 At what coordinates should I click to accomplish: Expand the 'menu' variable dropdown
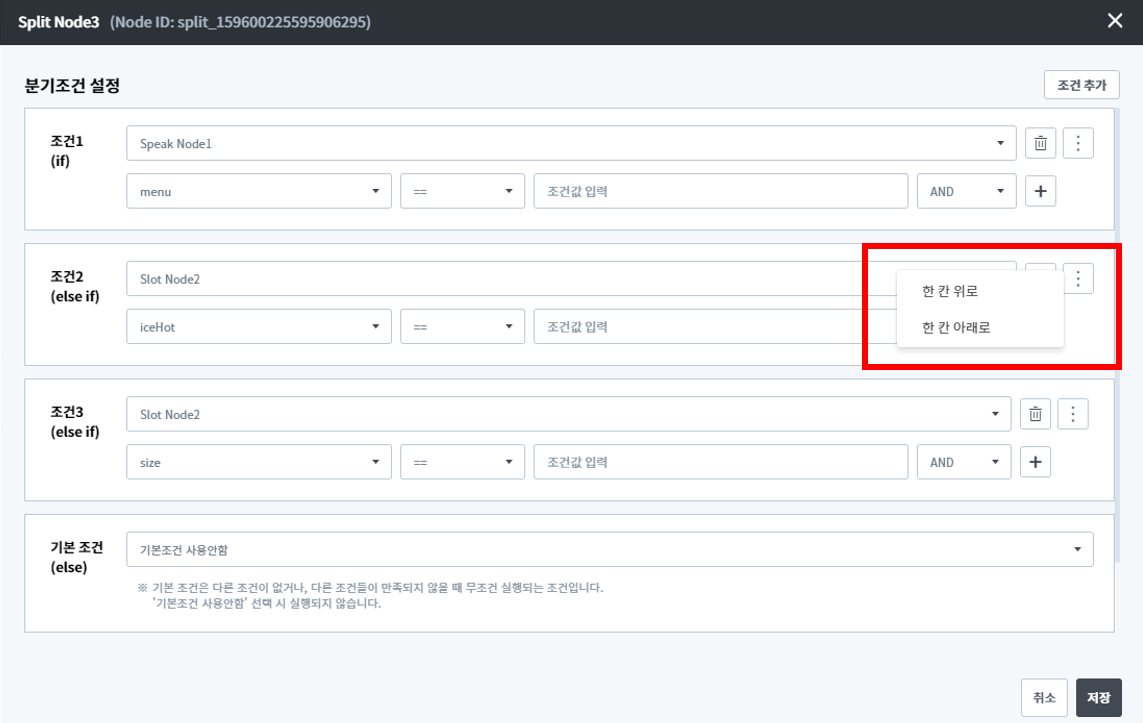(258, 191)
